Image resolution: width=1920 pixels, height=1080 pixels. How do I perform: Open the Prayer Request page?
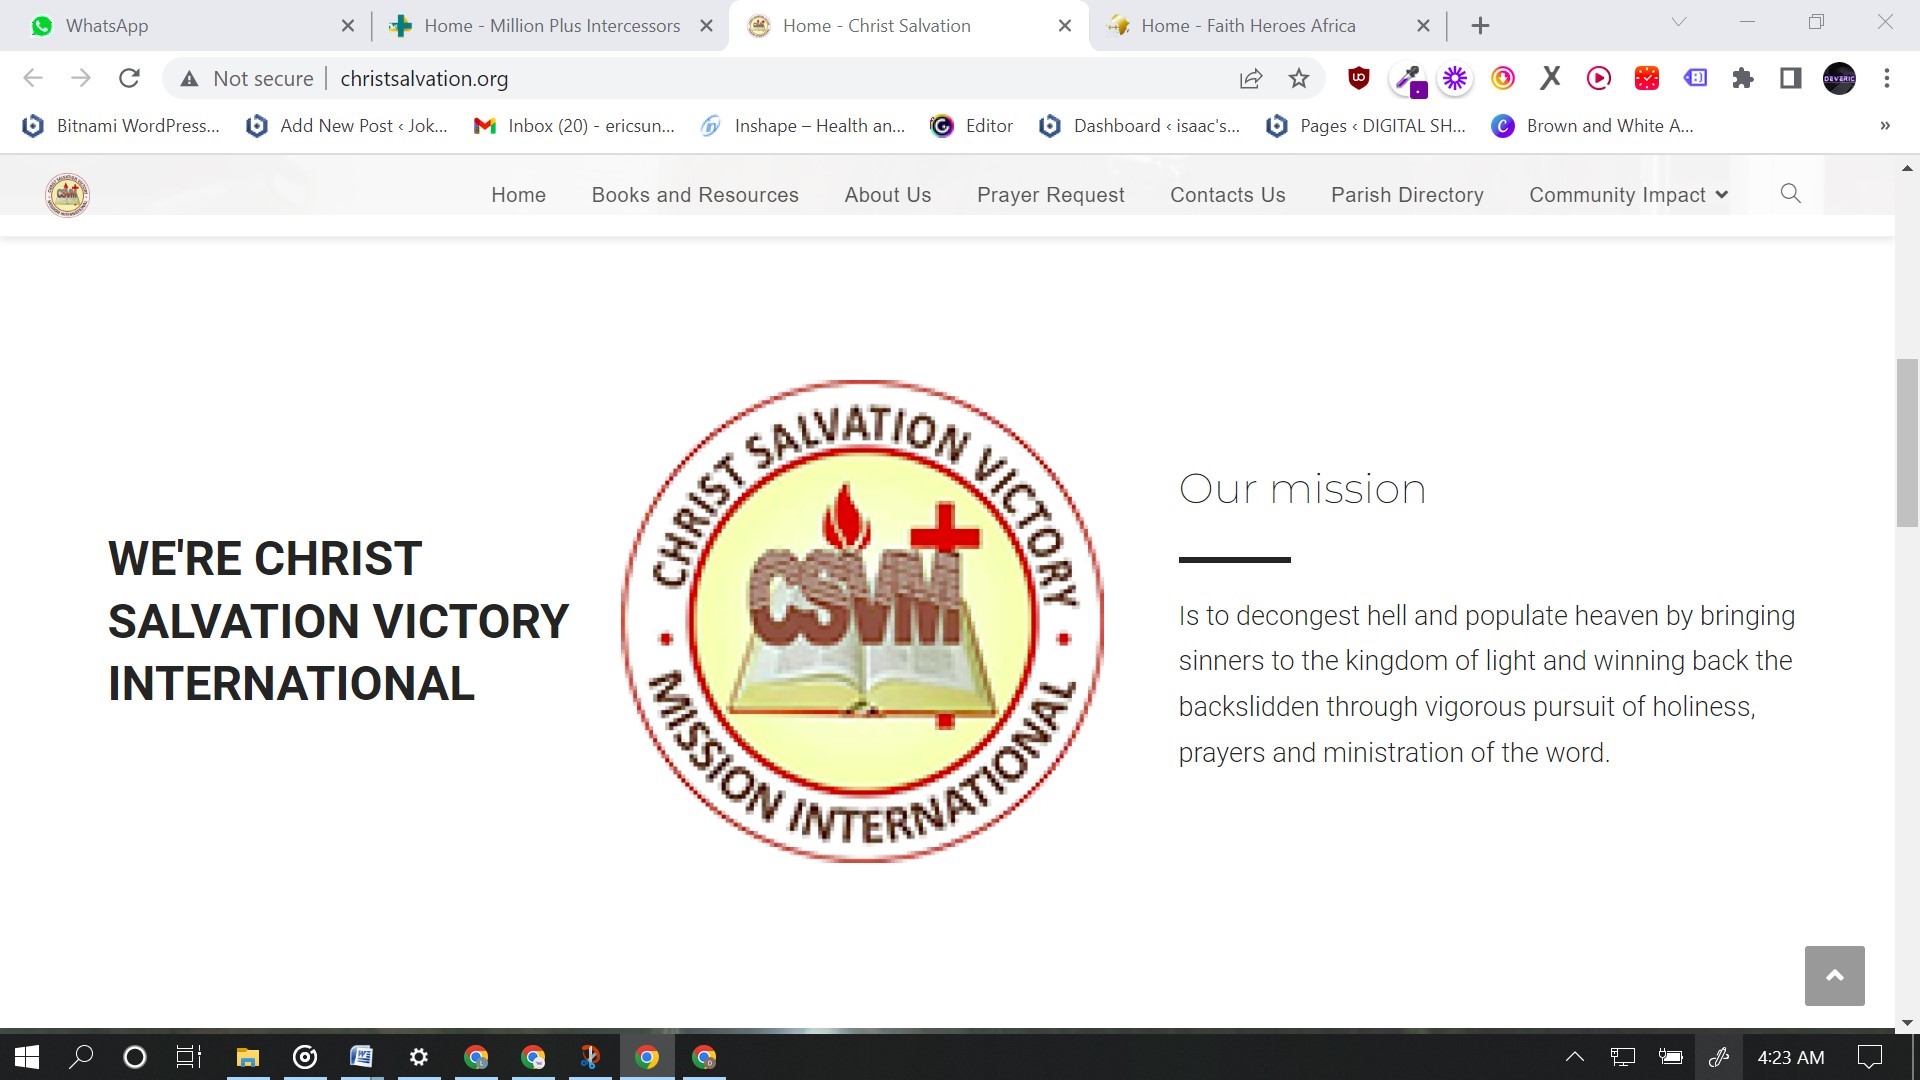[x=1050, y=195]
